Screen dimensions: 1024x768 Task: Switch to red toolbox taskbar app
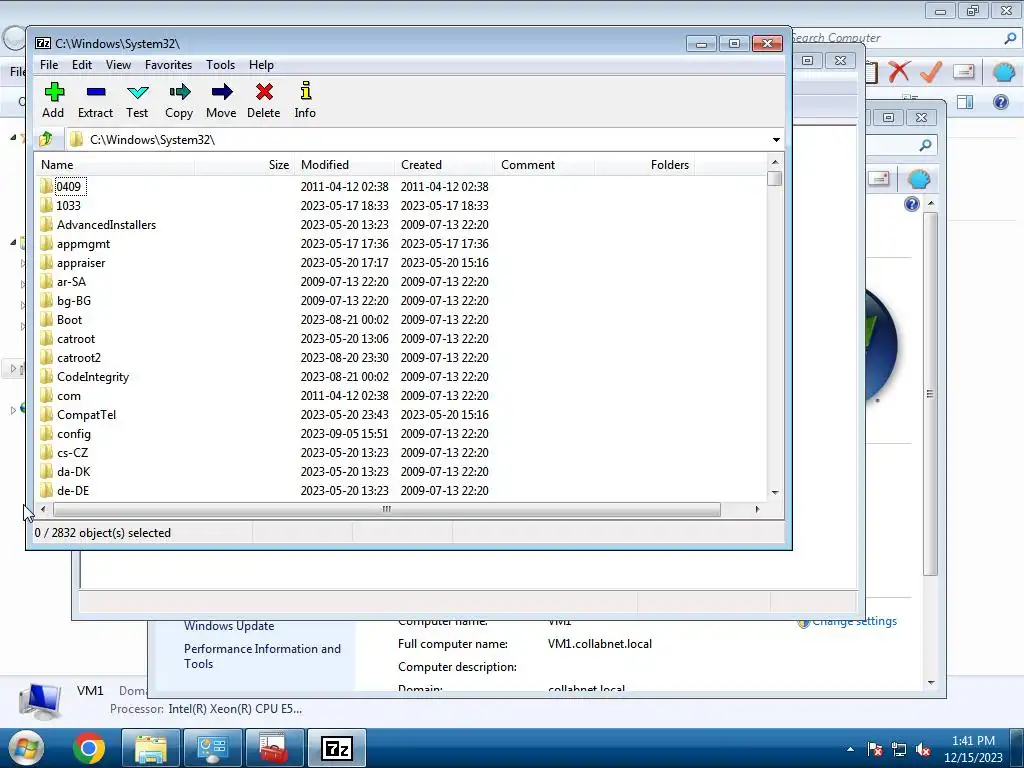(274, 748)
